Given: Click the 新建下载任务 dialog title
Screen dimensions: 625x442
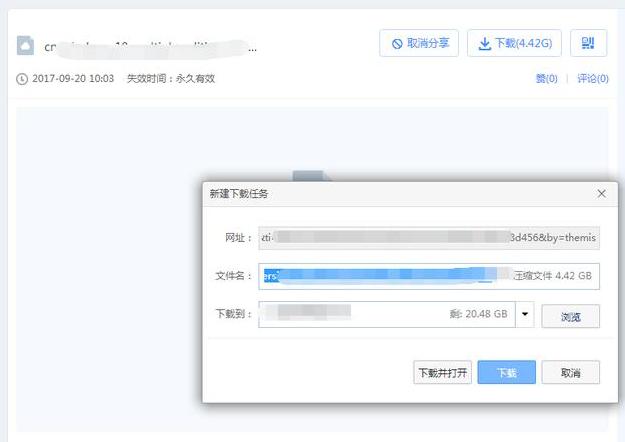Looking at the screenshot, I should tap(239, 194).
